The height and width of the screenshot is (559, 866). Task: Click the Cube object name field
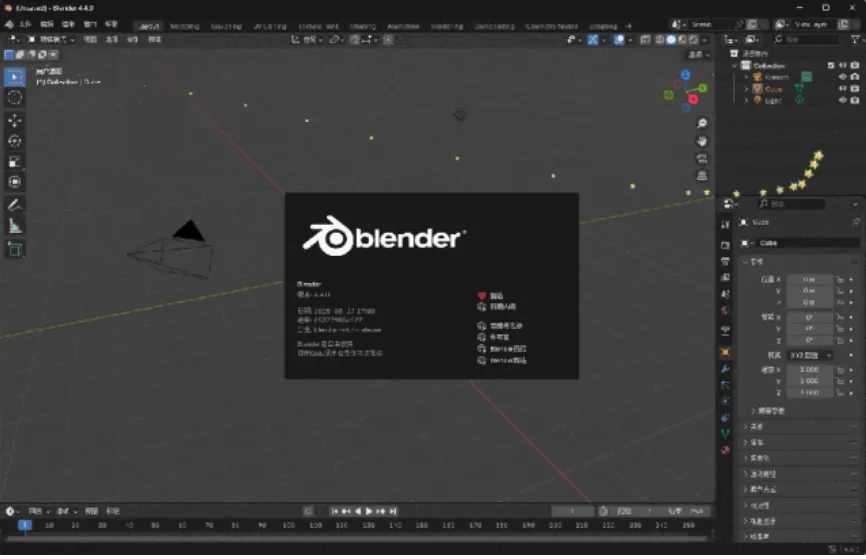800,243
